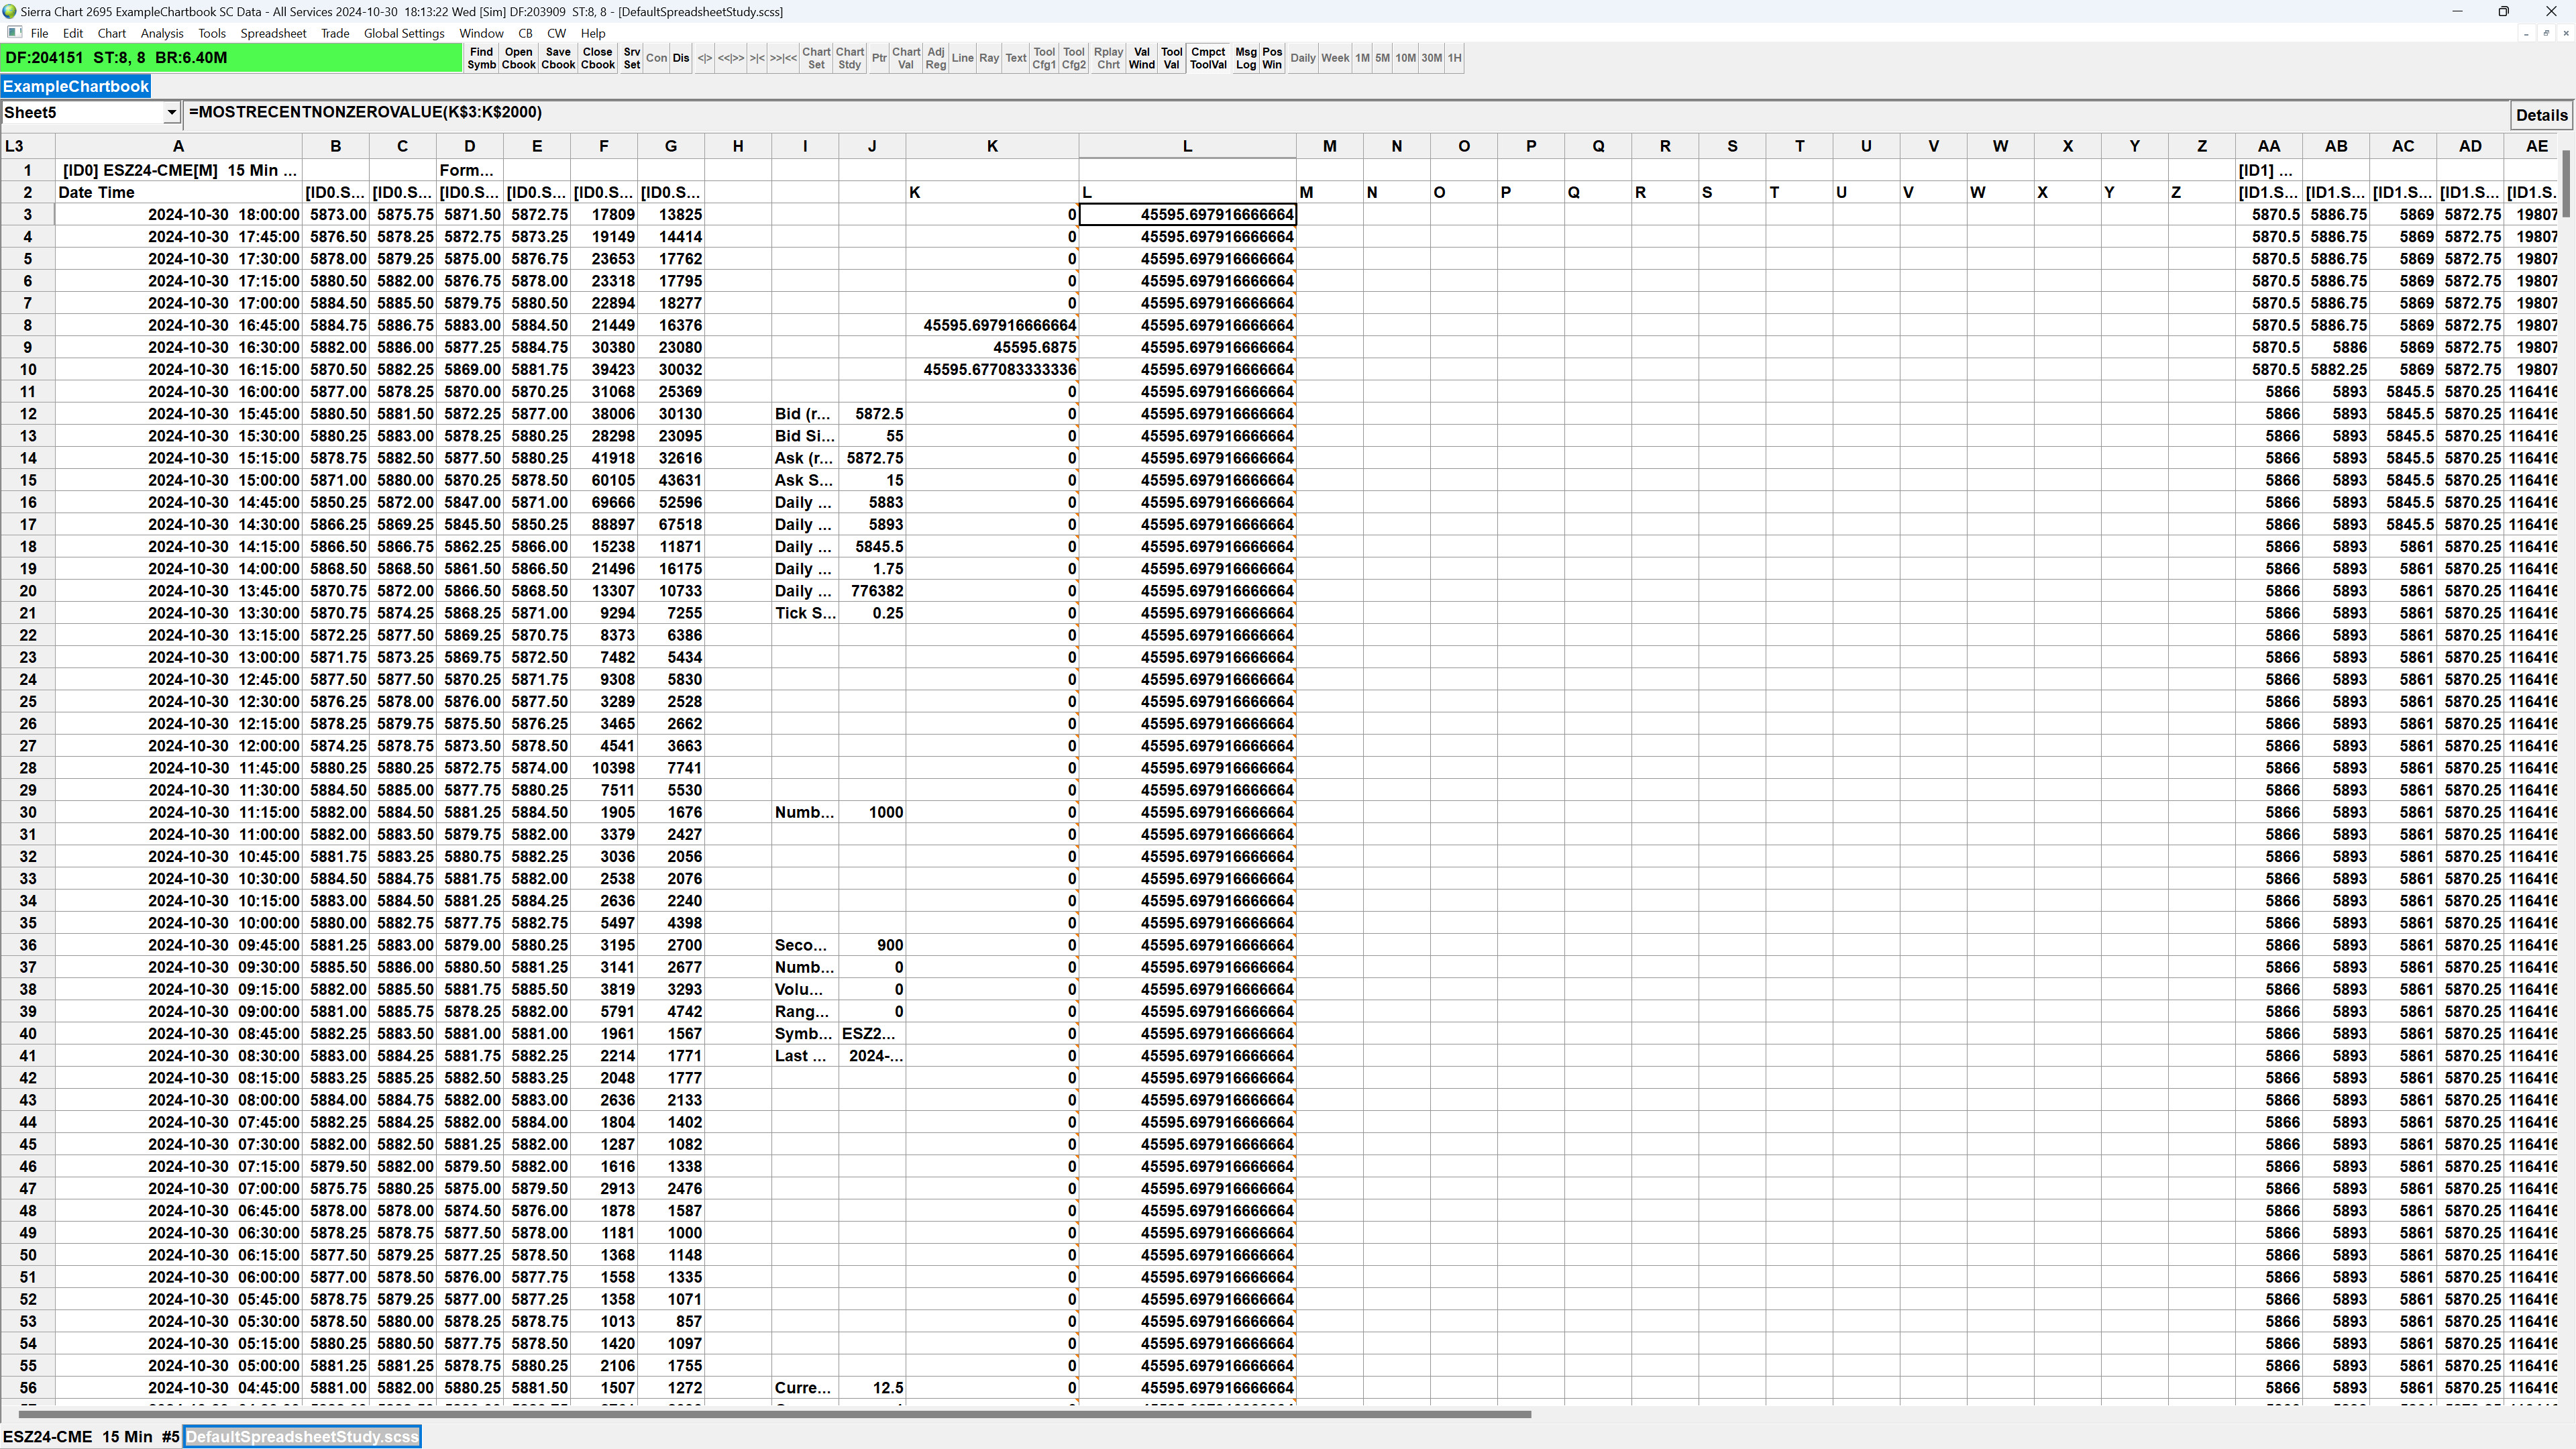The width and height of the screenshot is (2576, 1449).
Task: Toggle the Tool Val window
Action: tap(1171, 58)
